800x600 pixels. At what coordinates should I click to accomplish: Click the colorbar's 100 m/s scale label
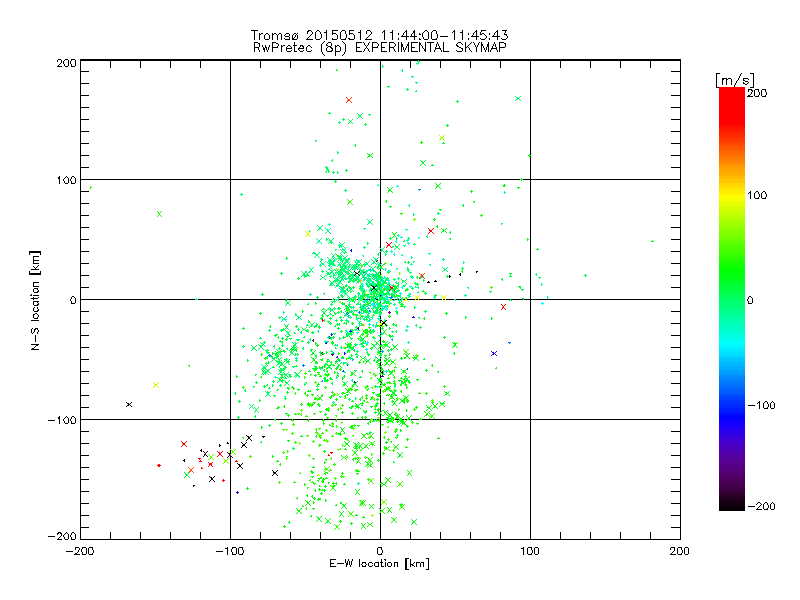pyautogui.click(x=757, y=195)
